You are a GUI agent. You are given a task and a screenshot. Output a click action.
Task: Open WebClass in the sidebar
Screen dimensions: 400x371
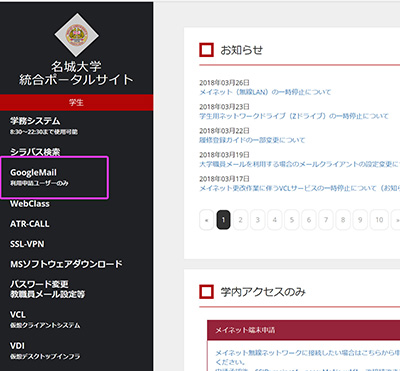(30, 204)
